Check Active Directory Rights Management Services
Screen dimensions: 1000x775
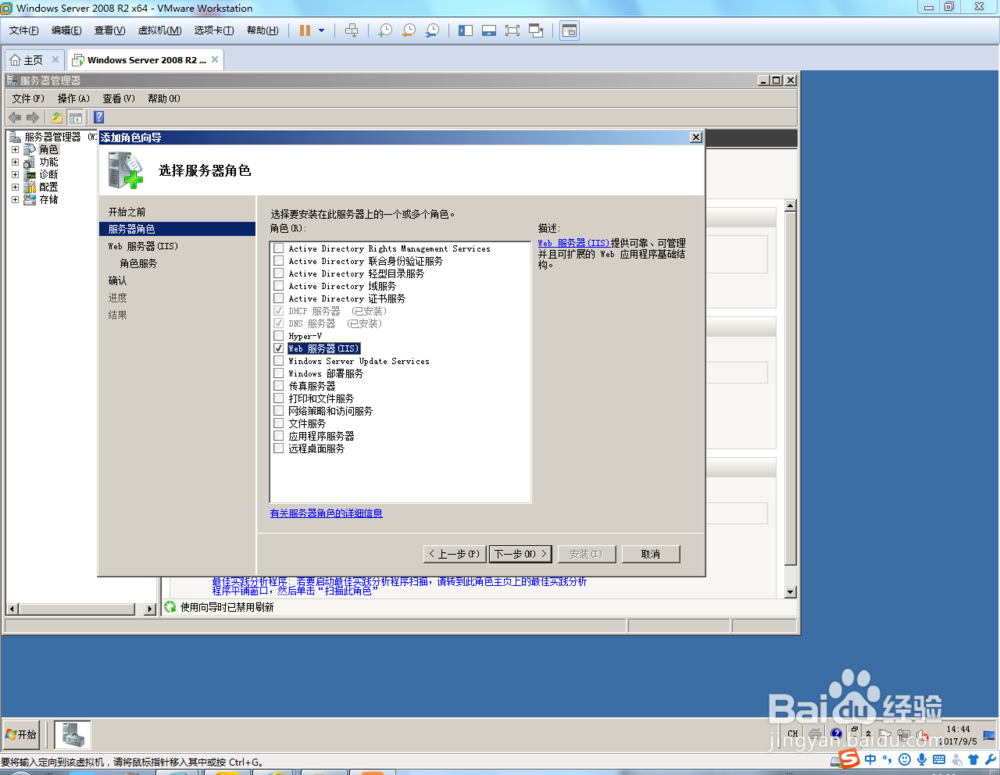click(x=279, y=248)
